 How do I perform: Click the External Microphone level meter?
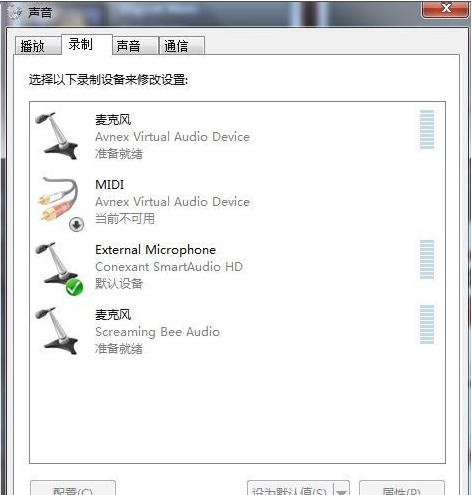(427, 259)
